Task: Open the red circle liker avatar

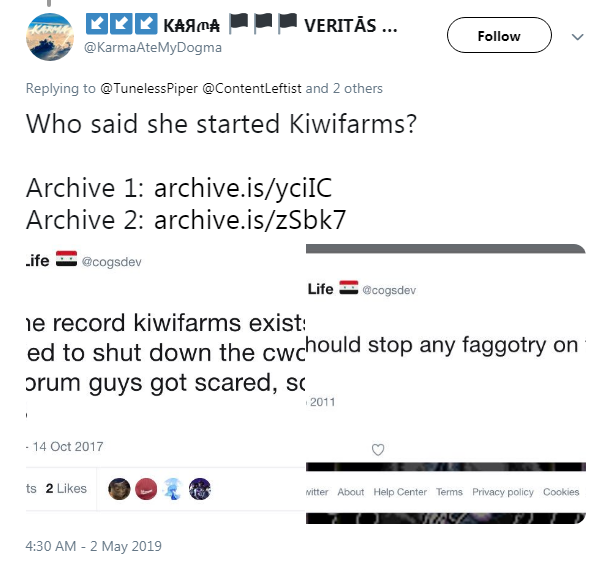Action: coord(146,489)
